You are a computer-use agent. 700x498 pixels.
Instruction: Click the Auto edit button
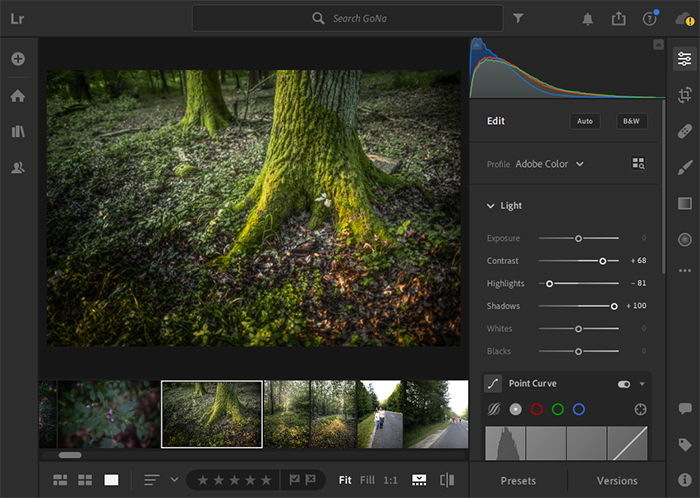click(585, 121)
